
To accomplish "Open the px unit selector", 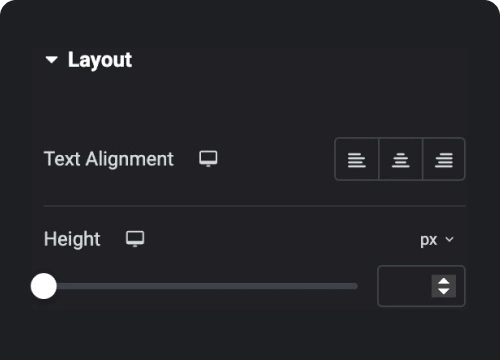I will (x=437, y=239).
